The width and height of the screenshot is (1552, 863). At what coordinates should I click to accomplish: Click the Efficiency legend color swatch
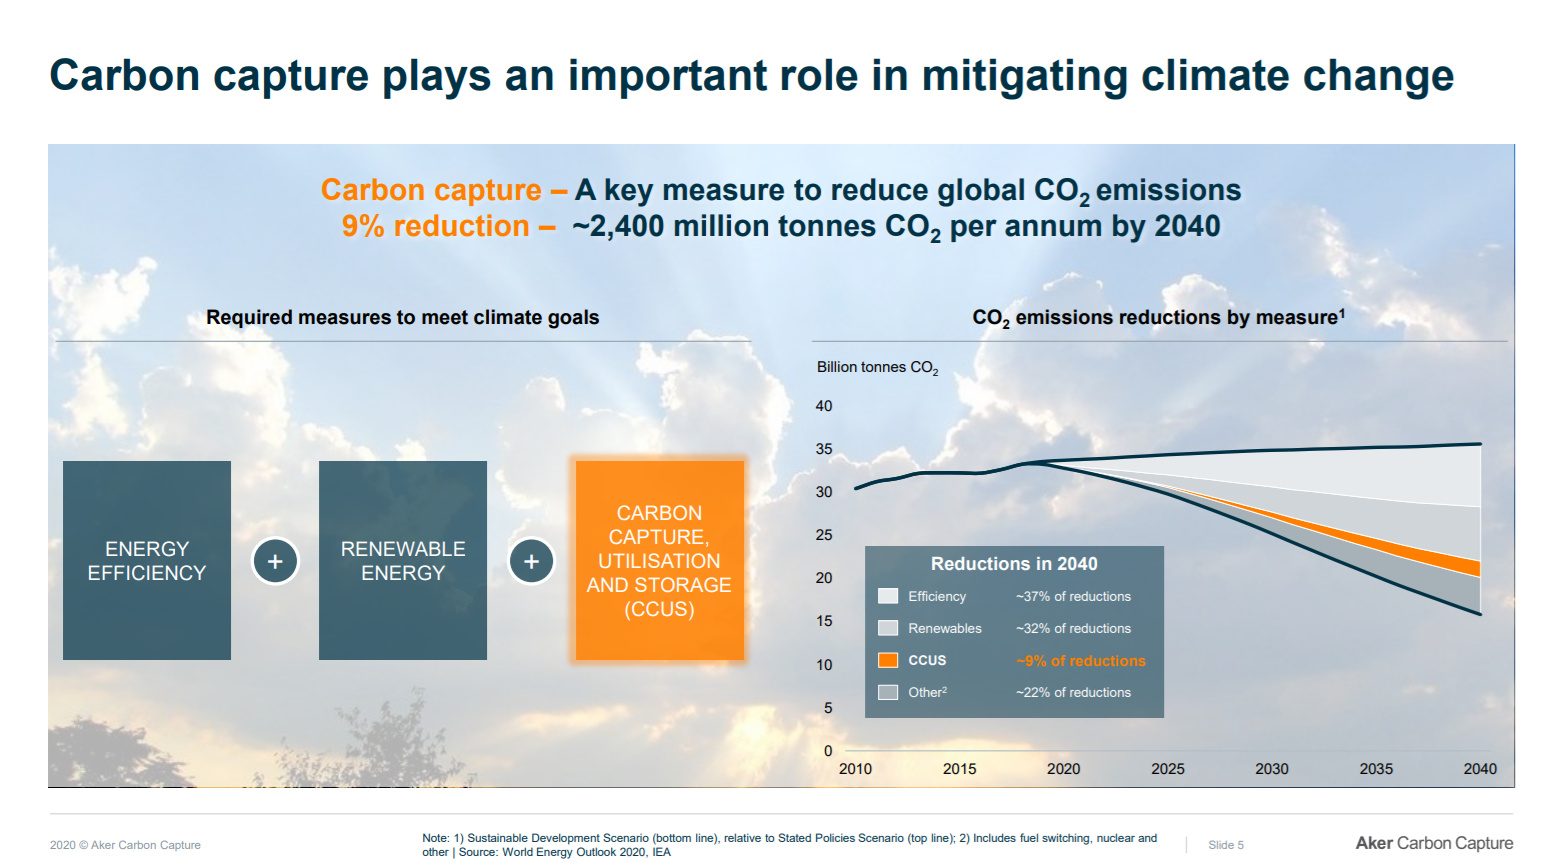coord(887,596)
